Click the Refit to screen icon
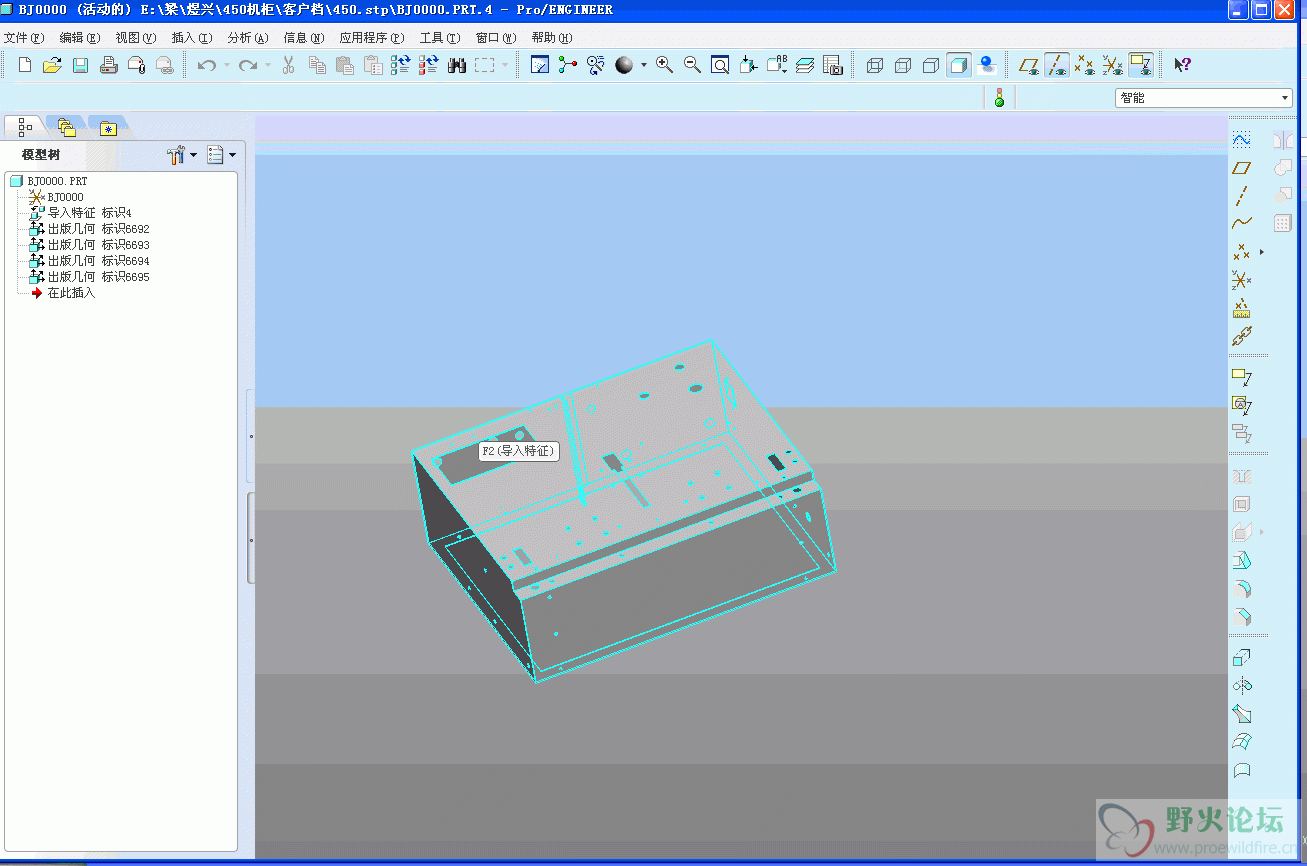This screenshot has height=866, width=1307. tap(720, 65)
